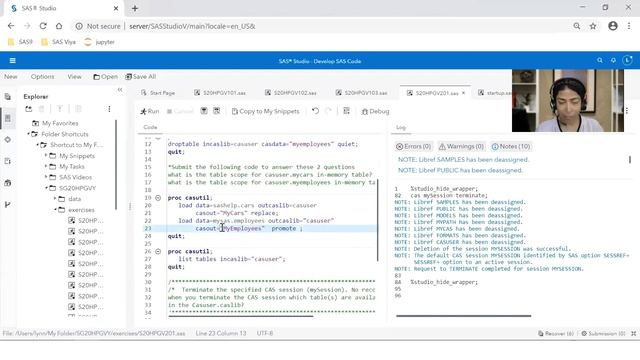
Task: Filter log by Errors (0)
Action: [x=413, y=146]
